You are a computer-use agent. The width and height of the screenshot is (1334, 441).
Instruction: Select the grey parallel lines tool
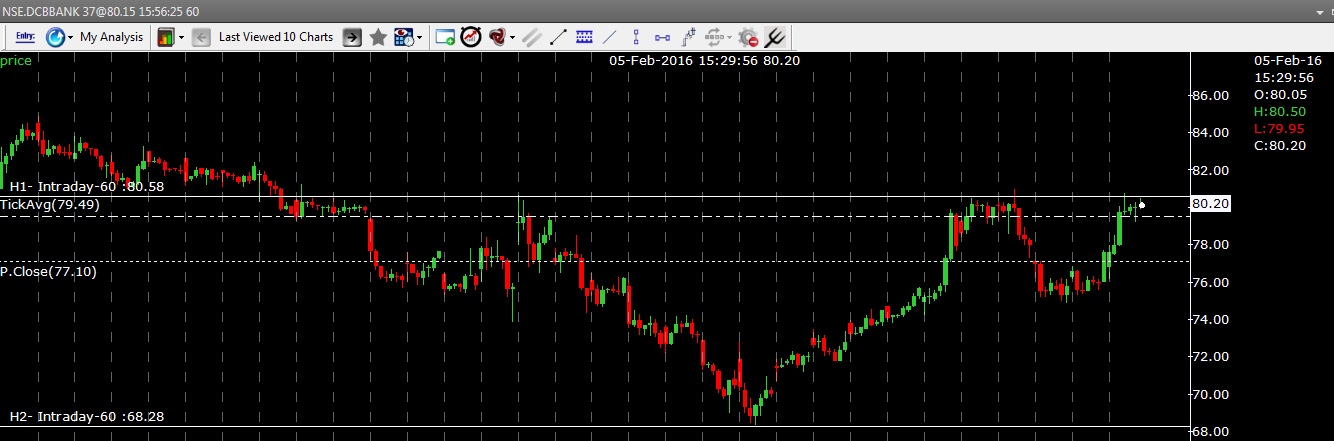click(532, 37)
